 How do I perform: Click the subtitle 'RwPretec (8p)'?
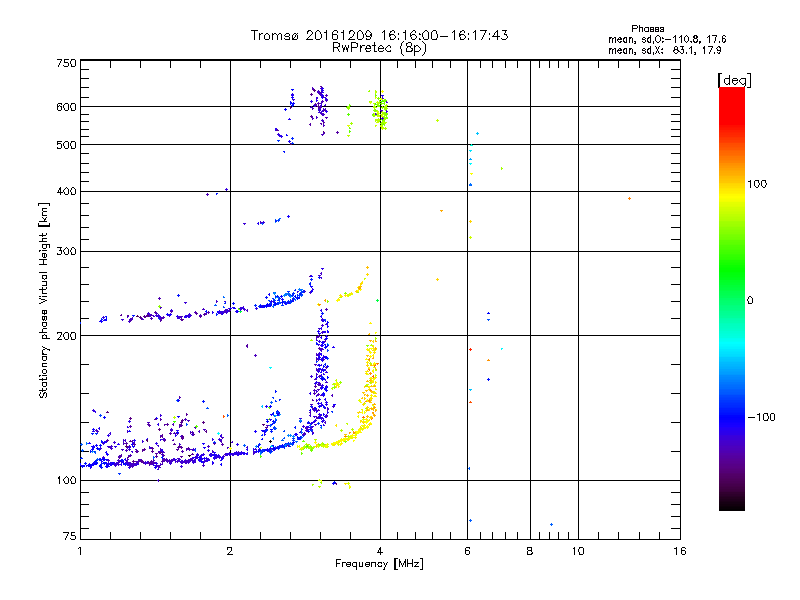[x=379, y=48]
